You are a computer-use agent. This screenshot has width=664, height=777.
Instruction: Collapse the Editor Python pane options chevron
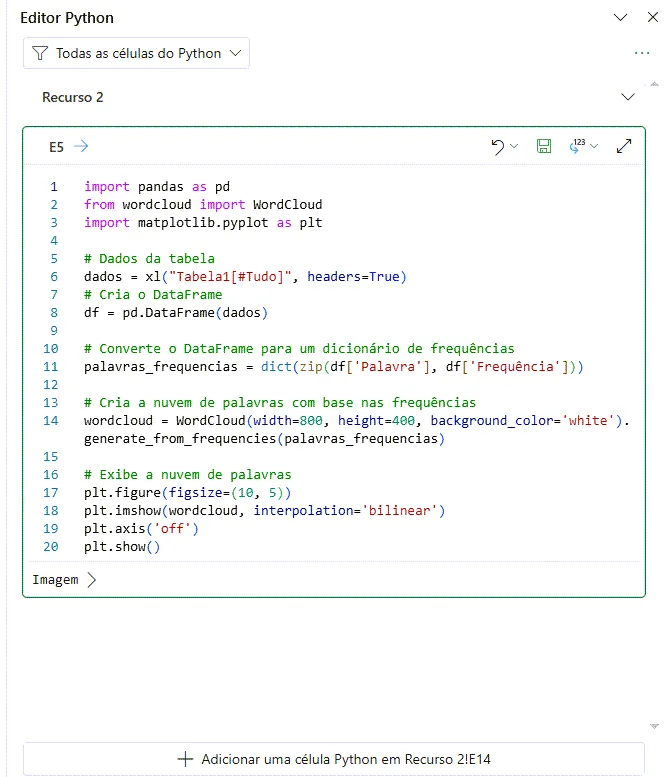click(620, 17)
